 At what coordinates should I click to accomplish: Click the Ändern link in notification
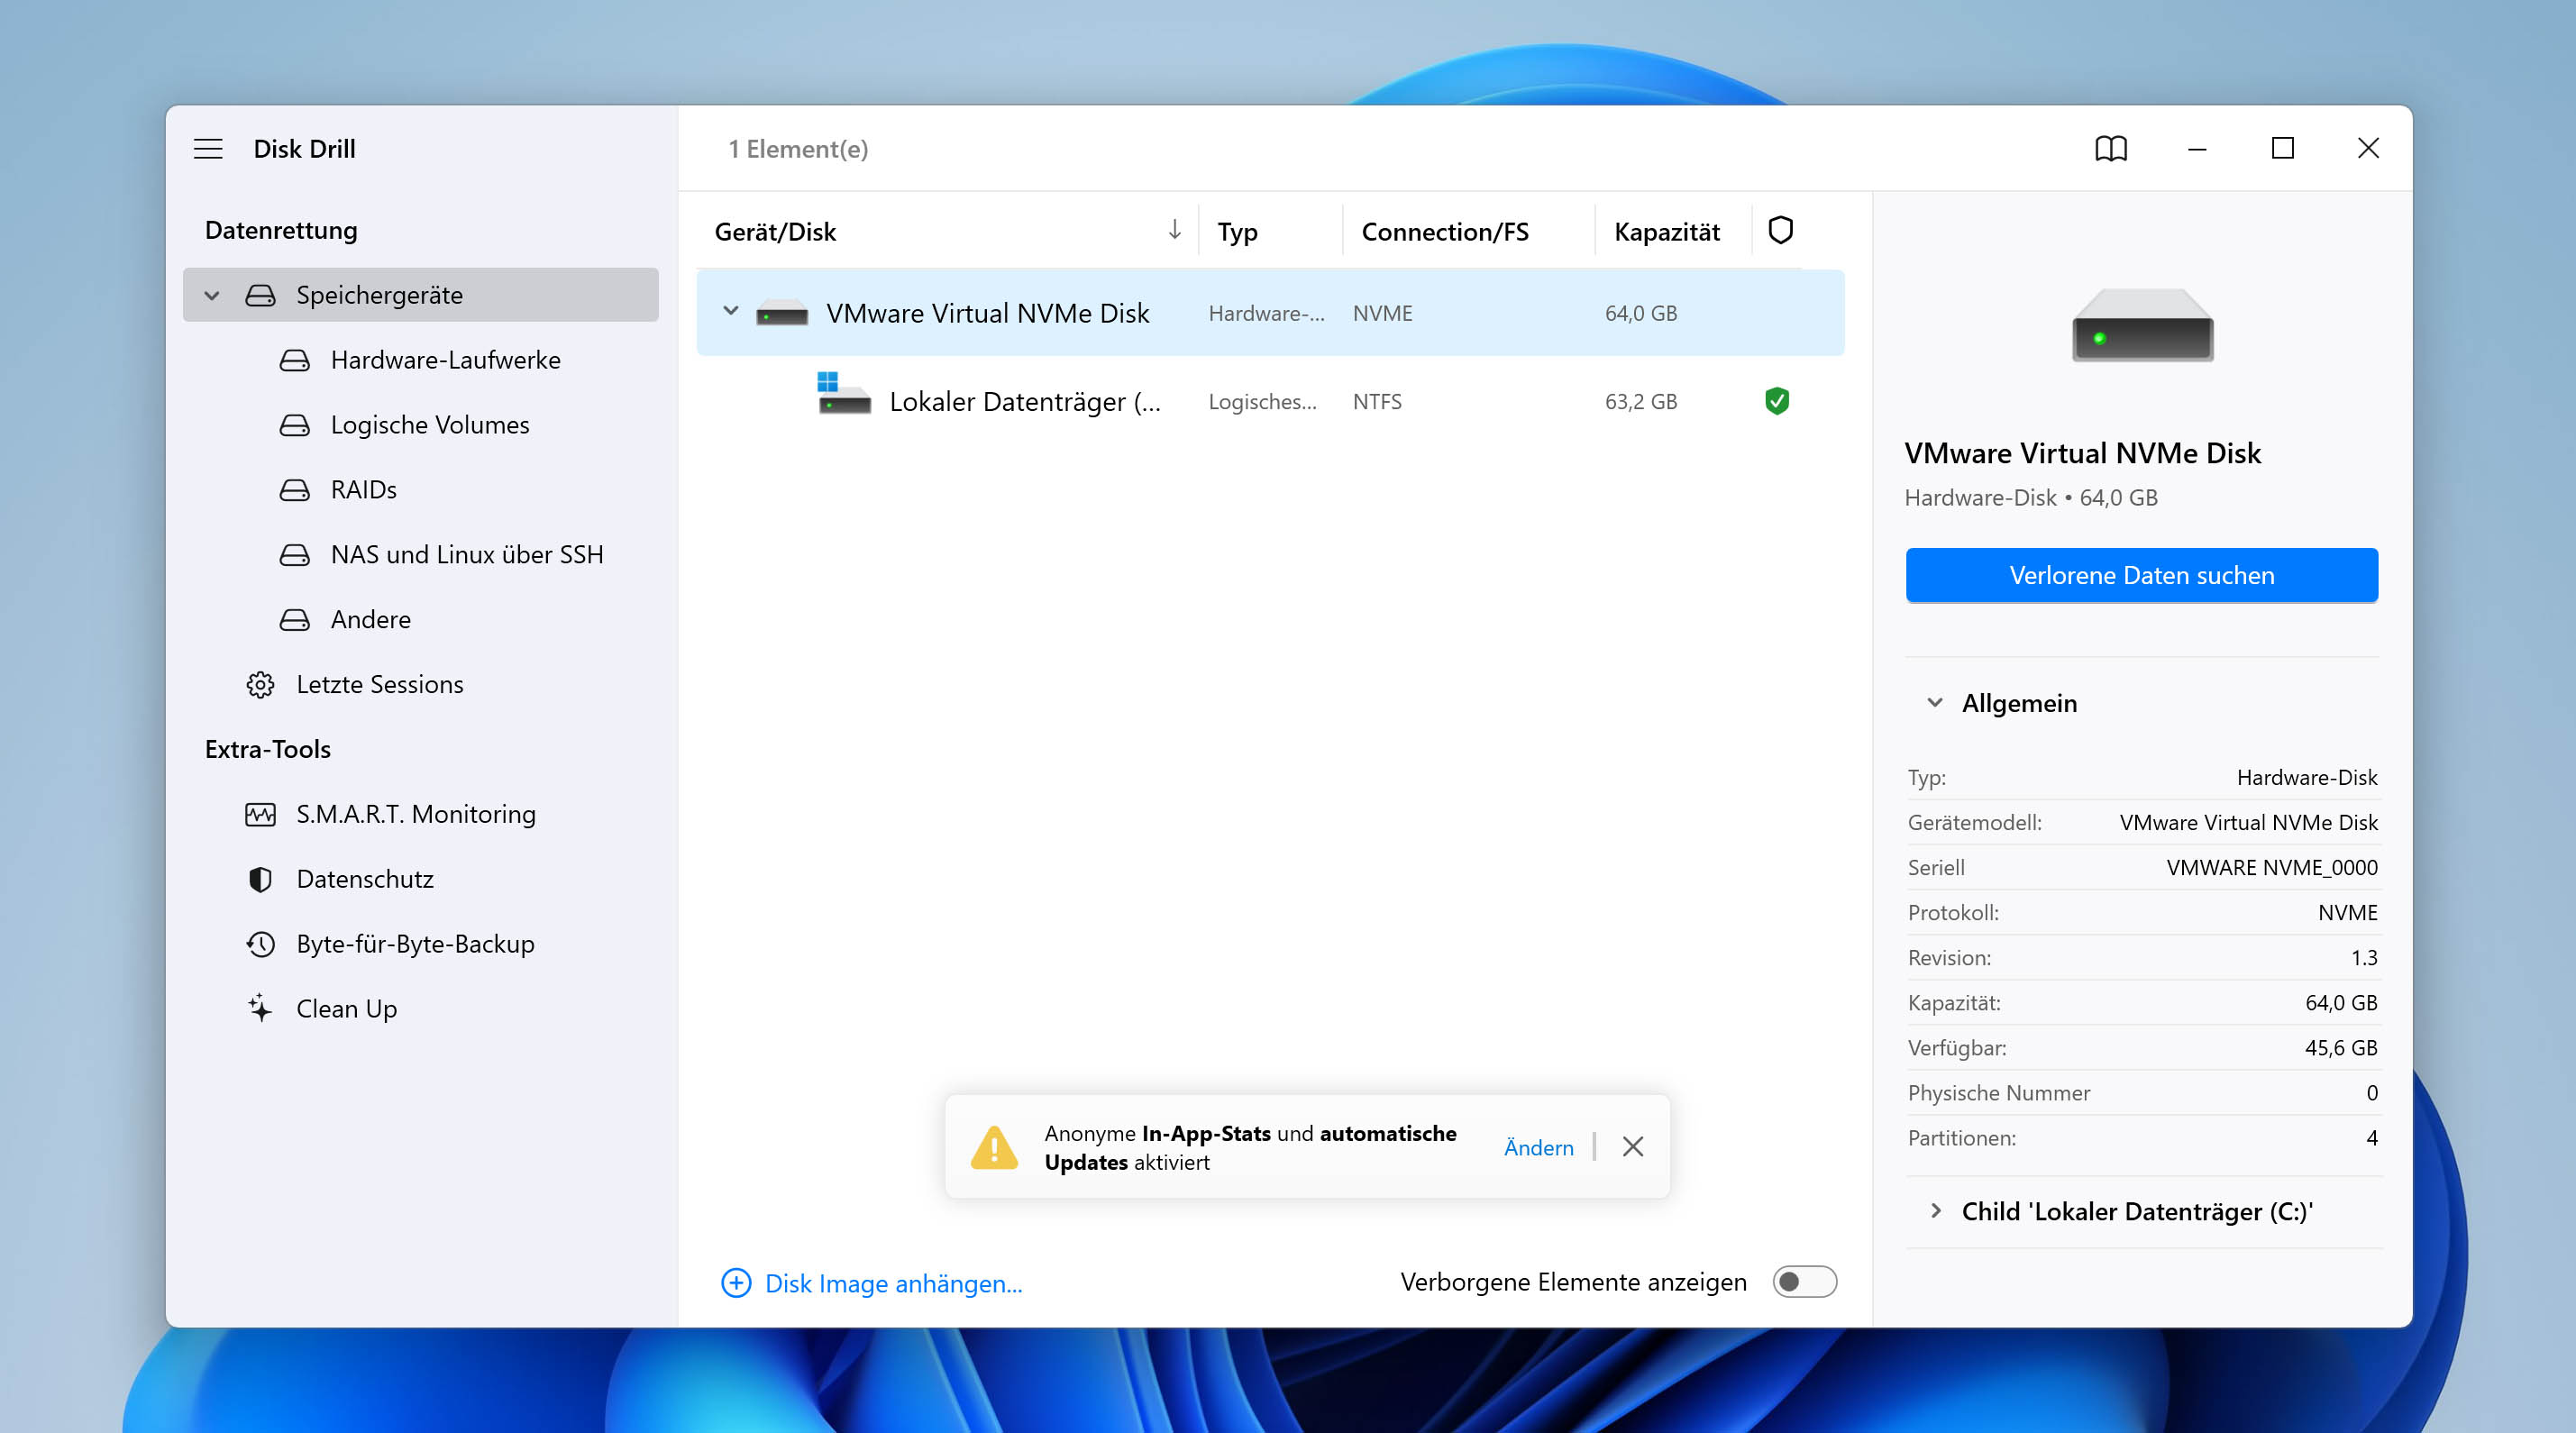click(x=1538, y=1148)
